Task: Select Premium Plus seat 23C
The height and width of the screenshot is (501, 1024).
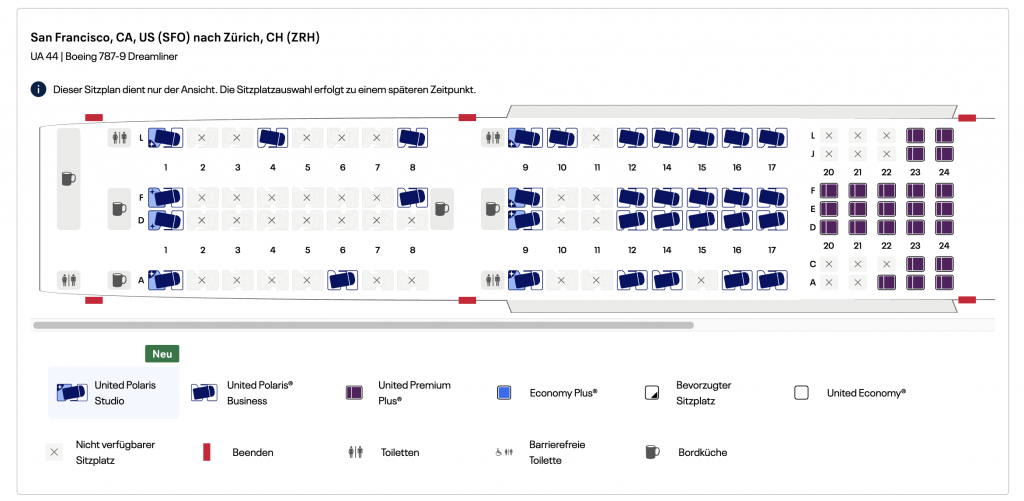Action: (915, 264)
